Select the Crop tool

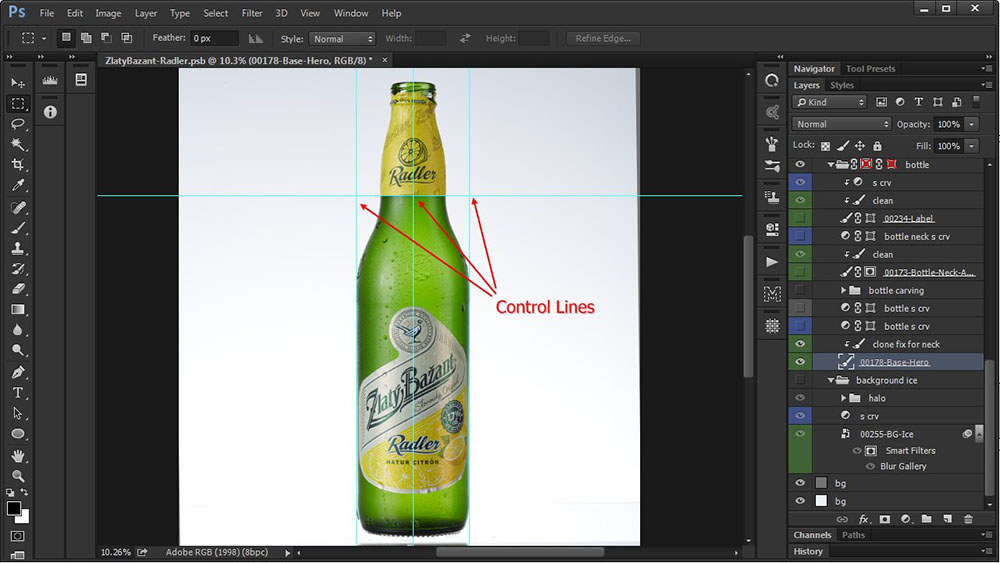18,165
